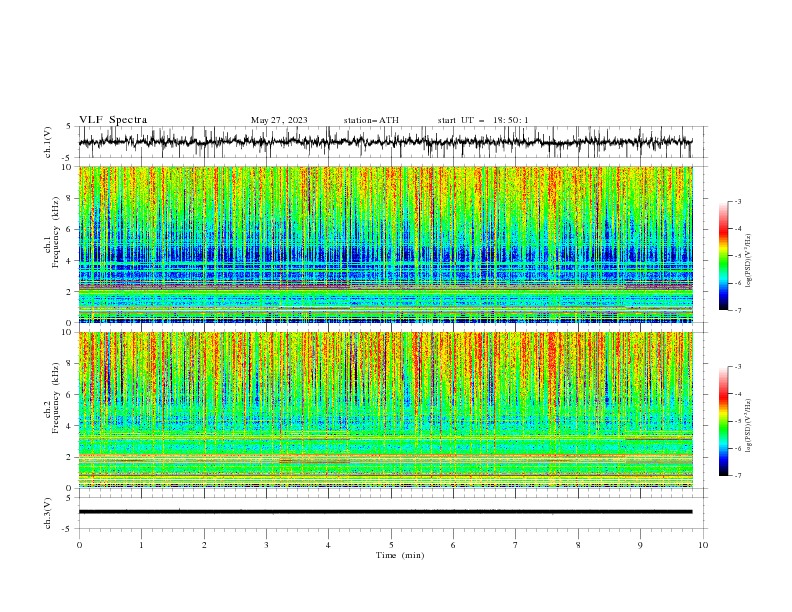Click the "10" kHz tick on ch.2 frequency axis
Screen dimensions: 792x612
[x=66, y=332]
